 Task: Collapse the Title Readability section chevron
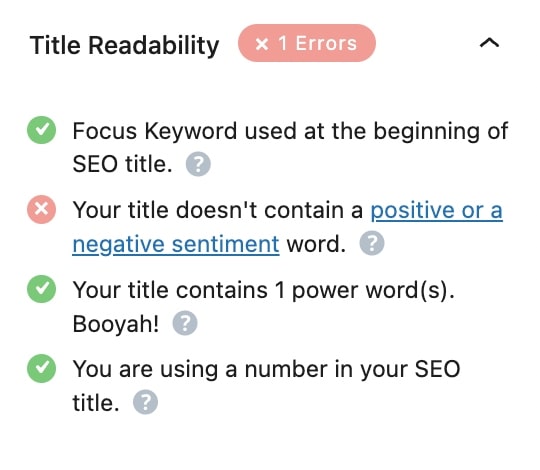(489, 43)
